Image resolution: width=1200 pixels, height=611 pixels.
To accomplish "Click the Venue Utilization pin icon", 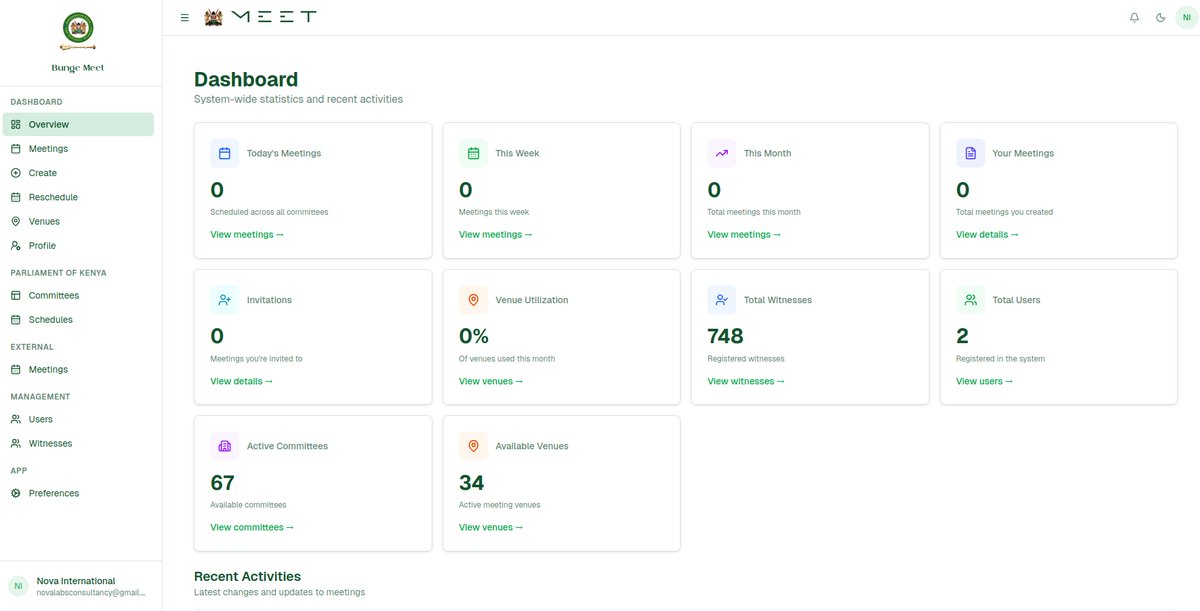I will 473,300.
